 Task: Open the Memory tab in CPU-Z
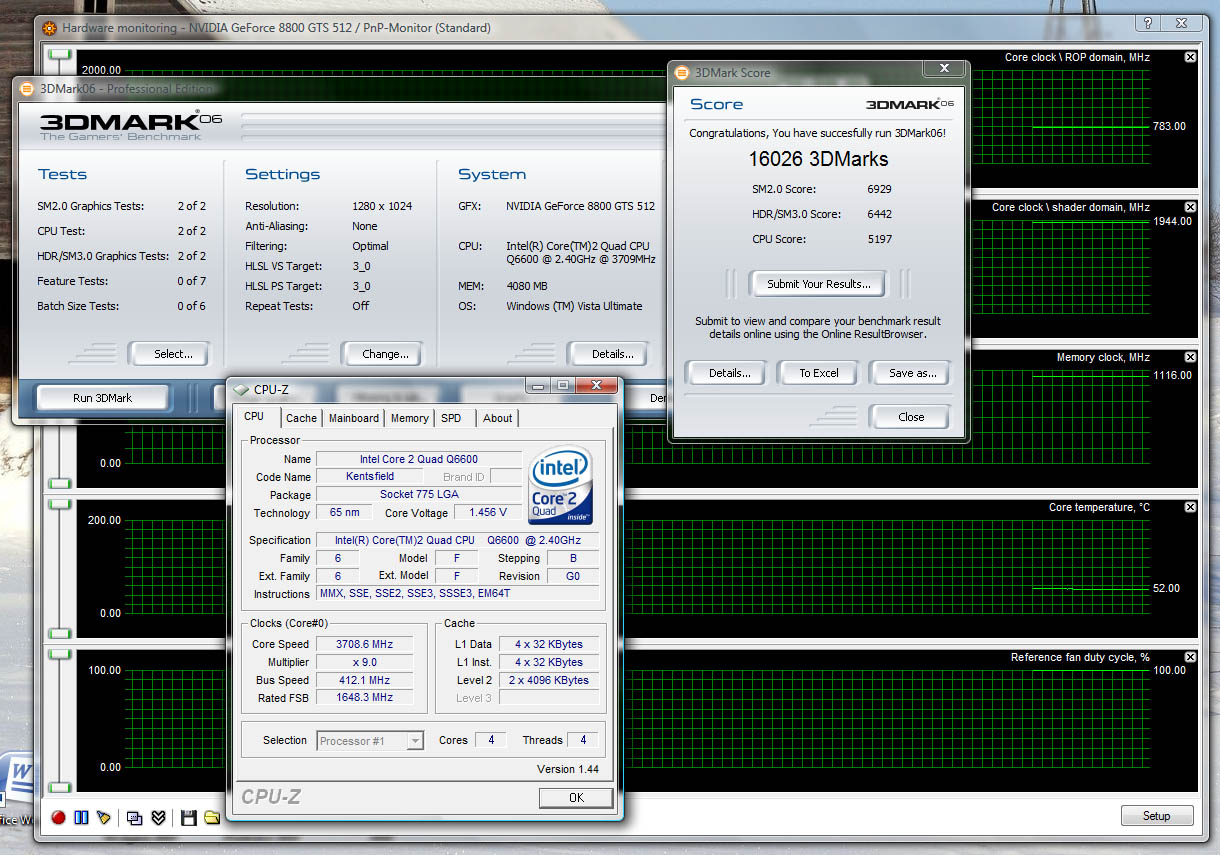(410, 418)
